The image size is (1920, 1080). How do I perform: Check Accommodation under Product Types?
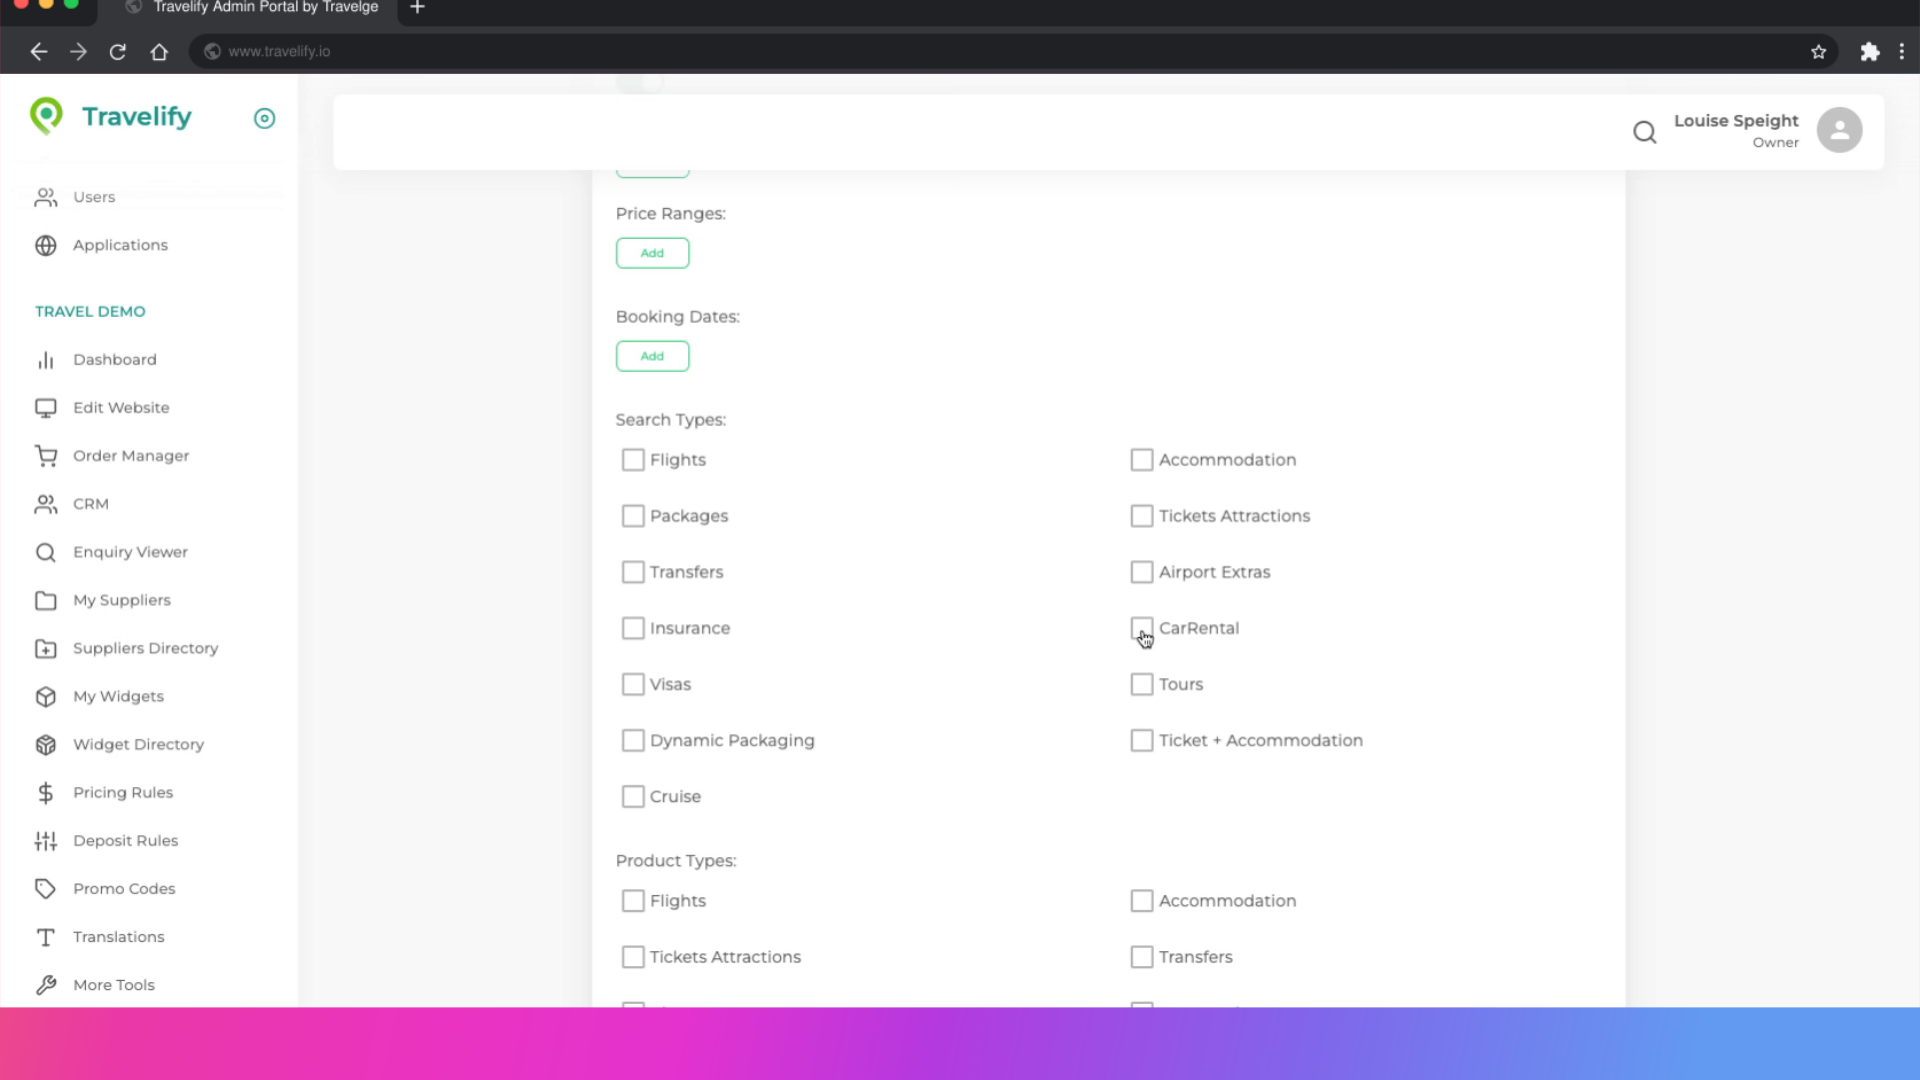pyautogui.click(x=1141, y=901)
